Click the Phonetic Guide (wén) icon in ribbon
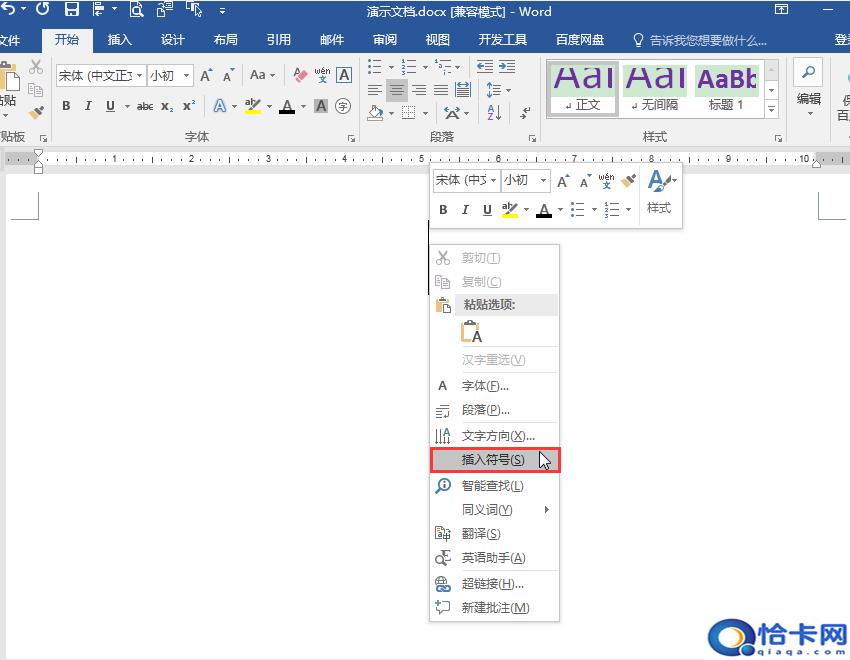Screen dimensions: 850x660 pyautogui.click(x=322, y=75)
